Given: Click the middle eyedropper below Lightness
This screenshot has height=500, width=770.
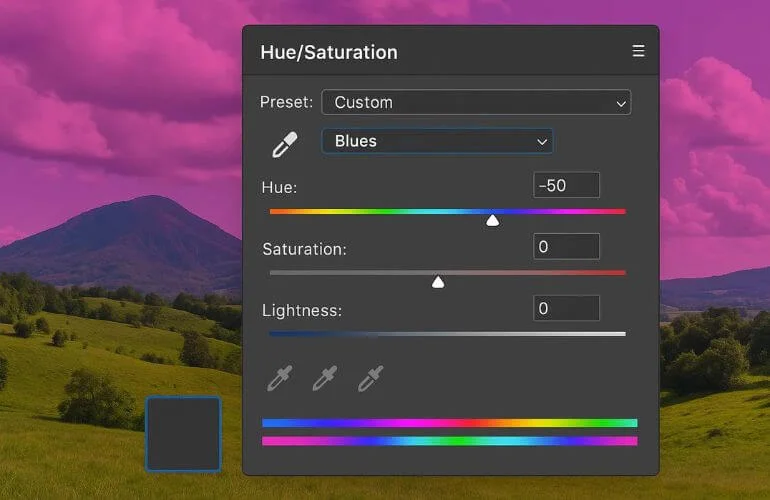Looking at the screenshot, I should (x=325, y=378).
